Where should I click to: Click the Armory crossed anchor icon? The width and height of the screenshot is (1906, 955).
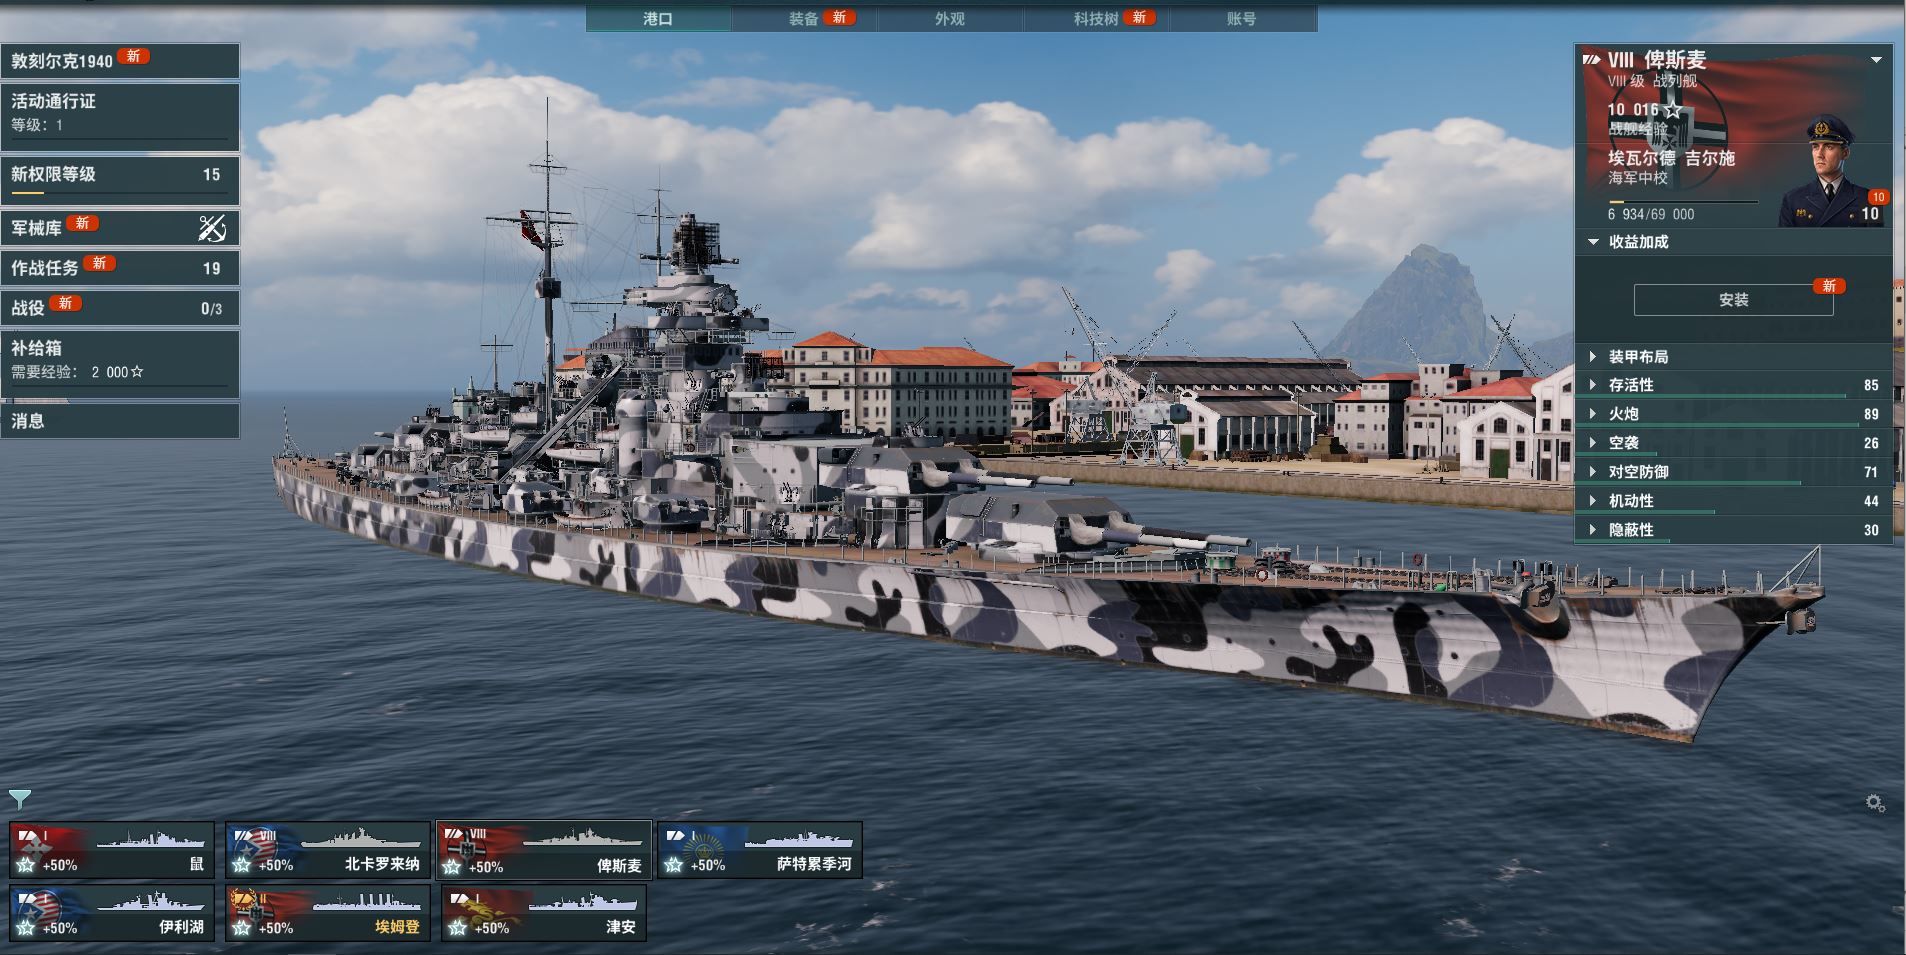tap(212, 228)
